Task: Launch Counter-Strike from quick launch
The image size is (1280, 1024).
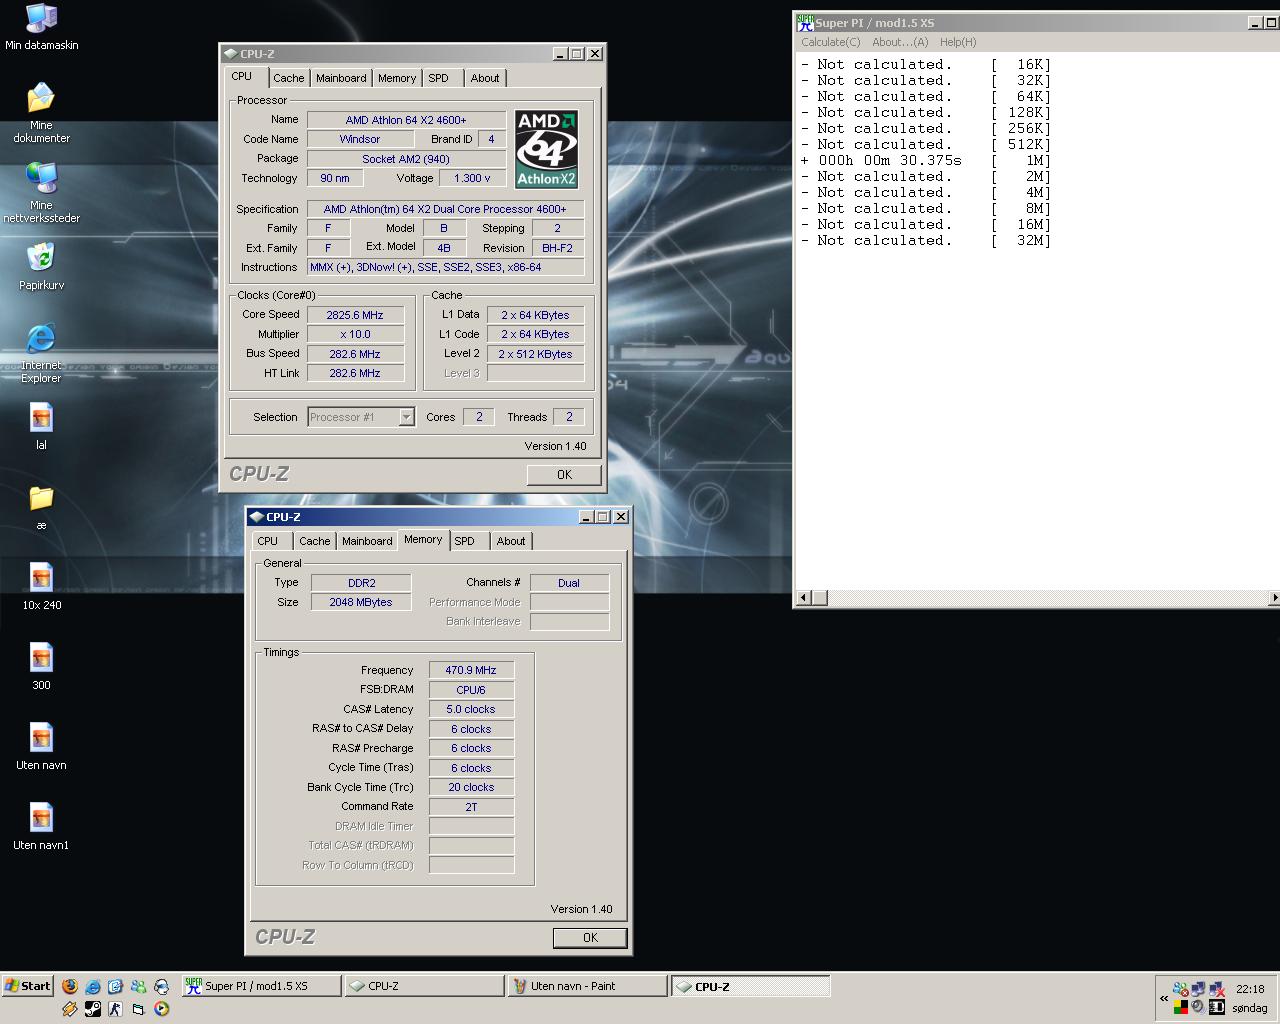Action: pyautogui.click(x=115, y=1009)
